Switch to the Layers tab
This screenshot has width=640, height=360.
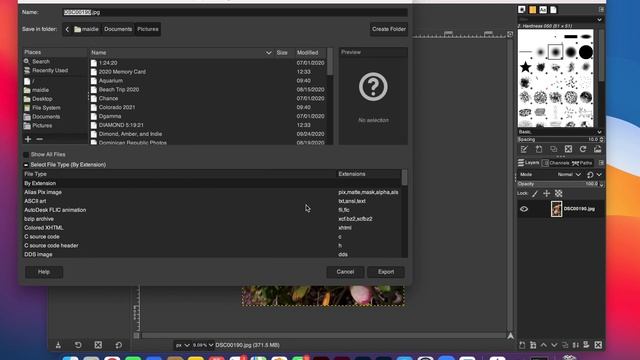click(x=529, y=163)
